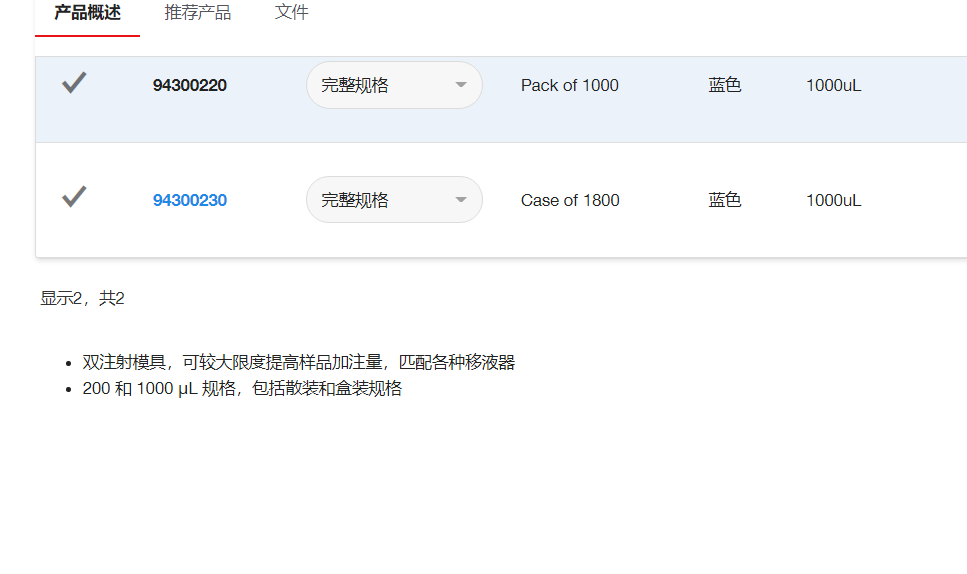
Task: Click the product number 94300220
Action: point(190,86)
